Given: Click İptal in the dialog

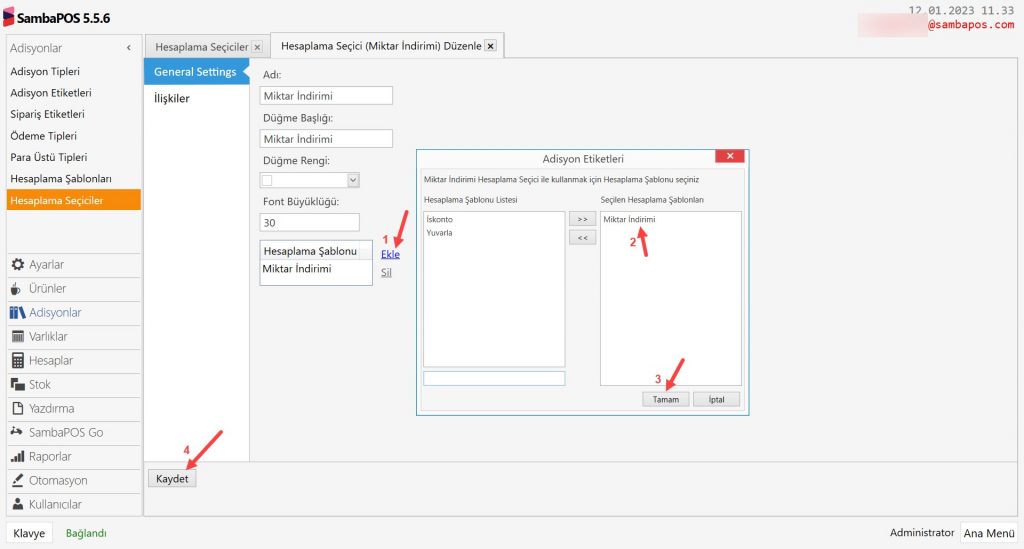Looking at the screenshot, I should click(716, 399).
